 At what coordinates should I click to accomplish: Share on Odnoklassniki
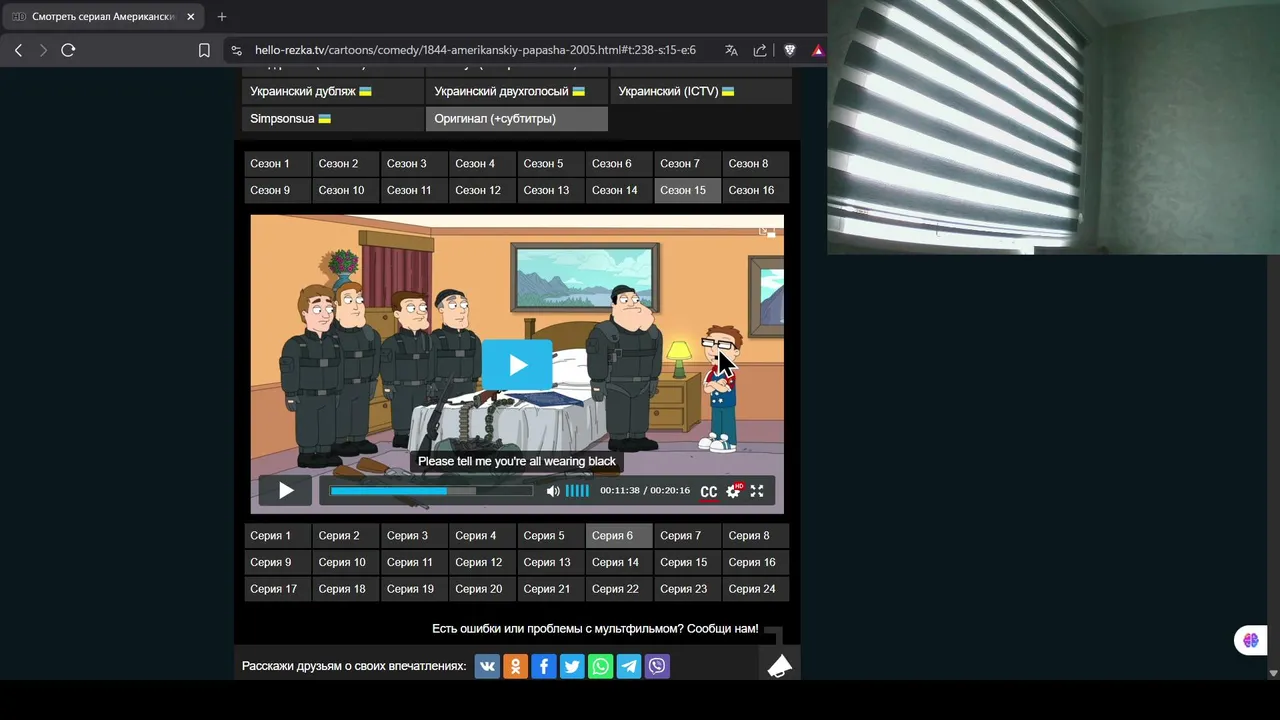515,666
